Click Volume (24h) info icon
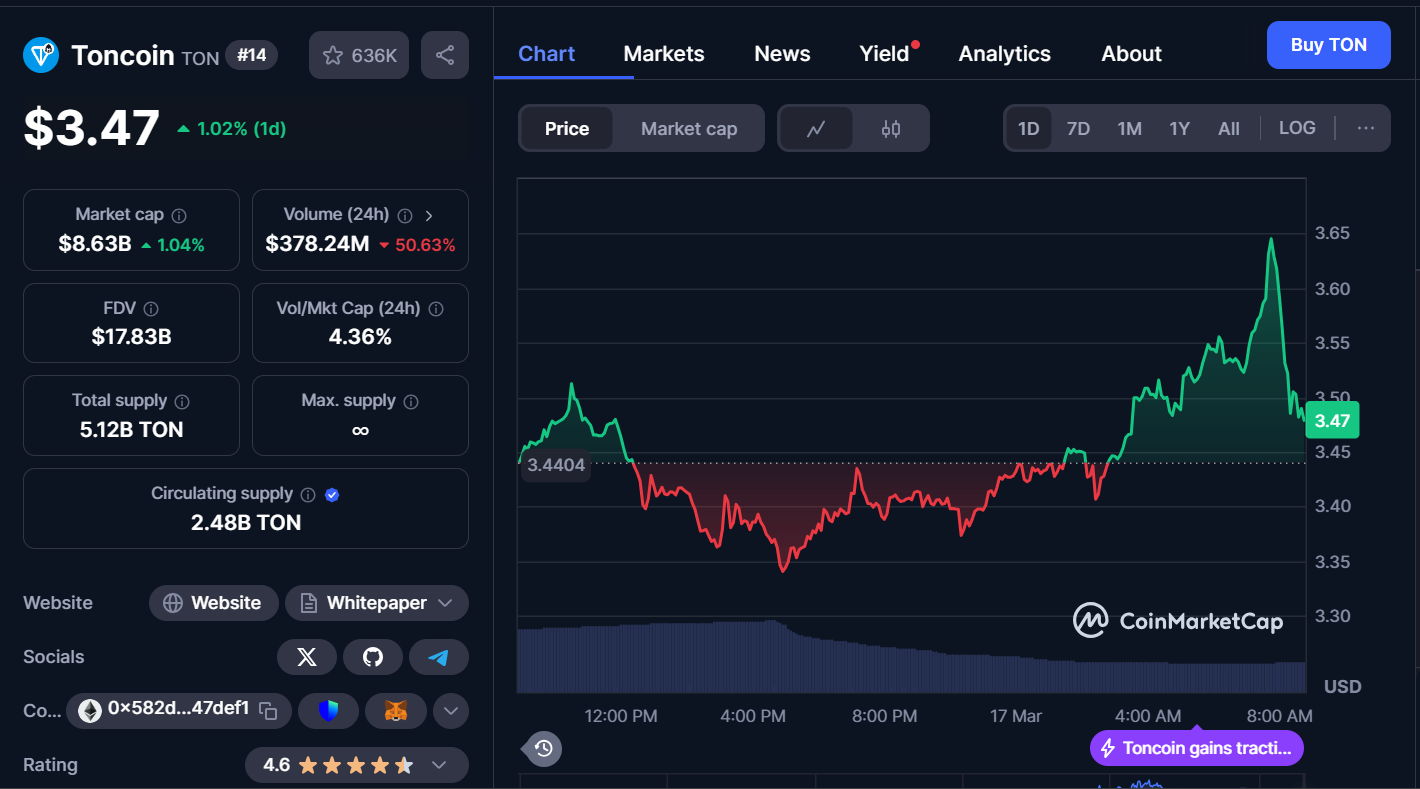1420x789 pixels. pyautogui.click(x=405, y=215)
